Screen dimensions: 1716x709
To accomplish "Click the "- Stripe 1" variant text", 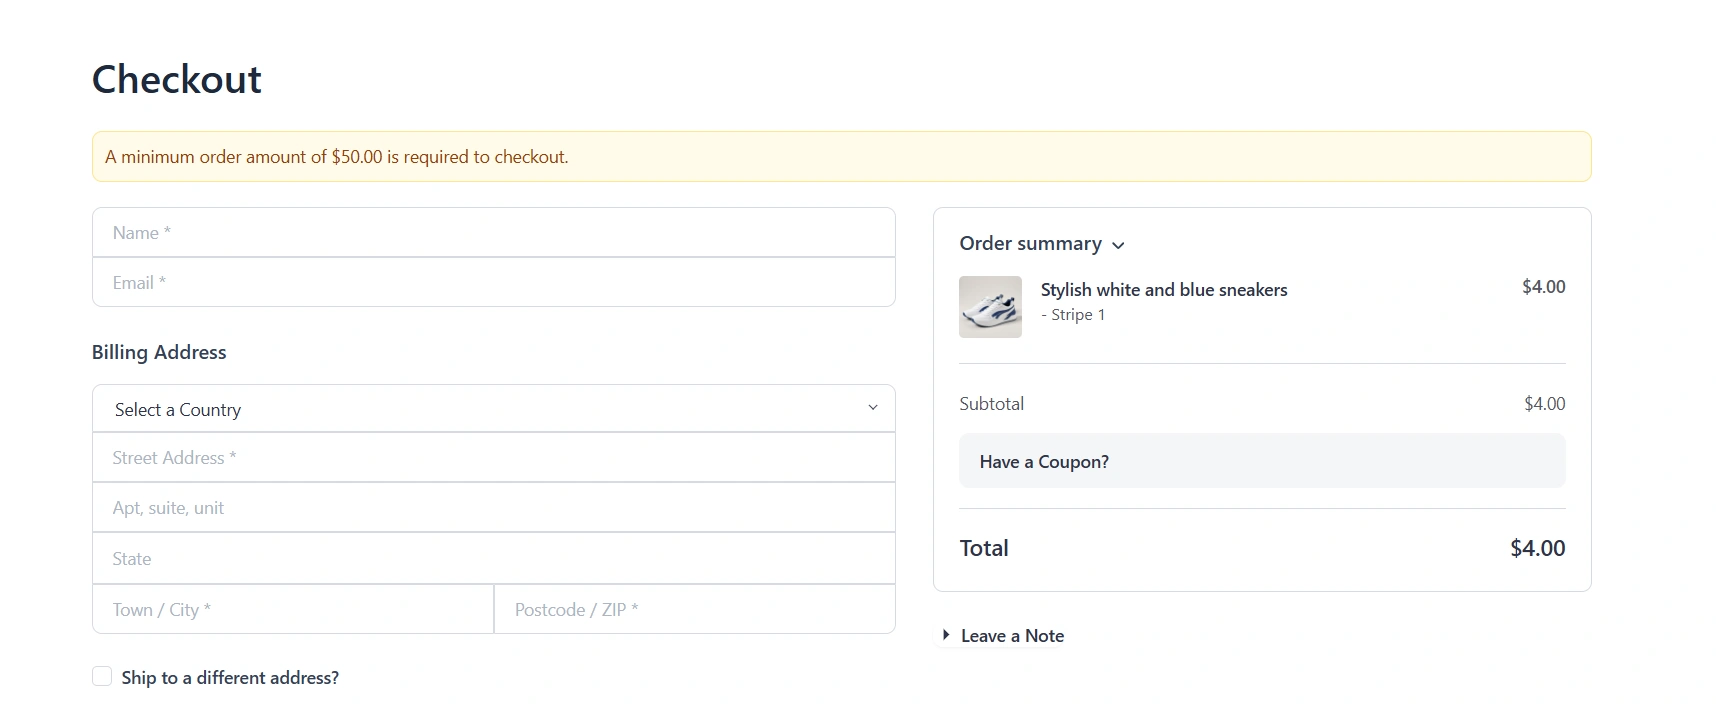I will click(x=1073, y=314).
